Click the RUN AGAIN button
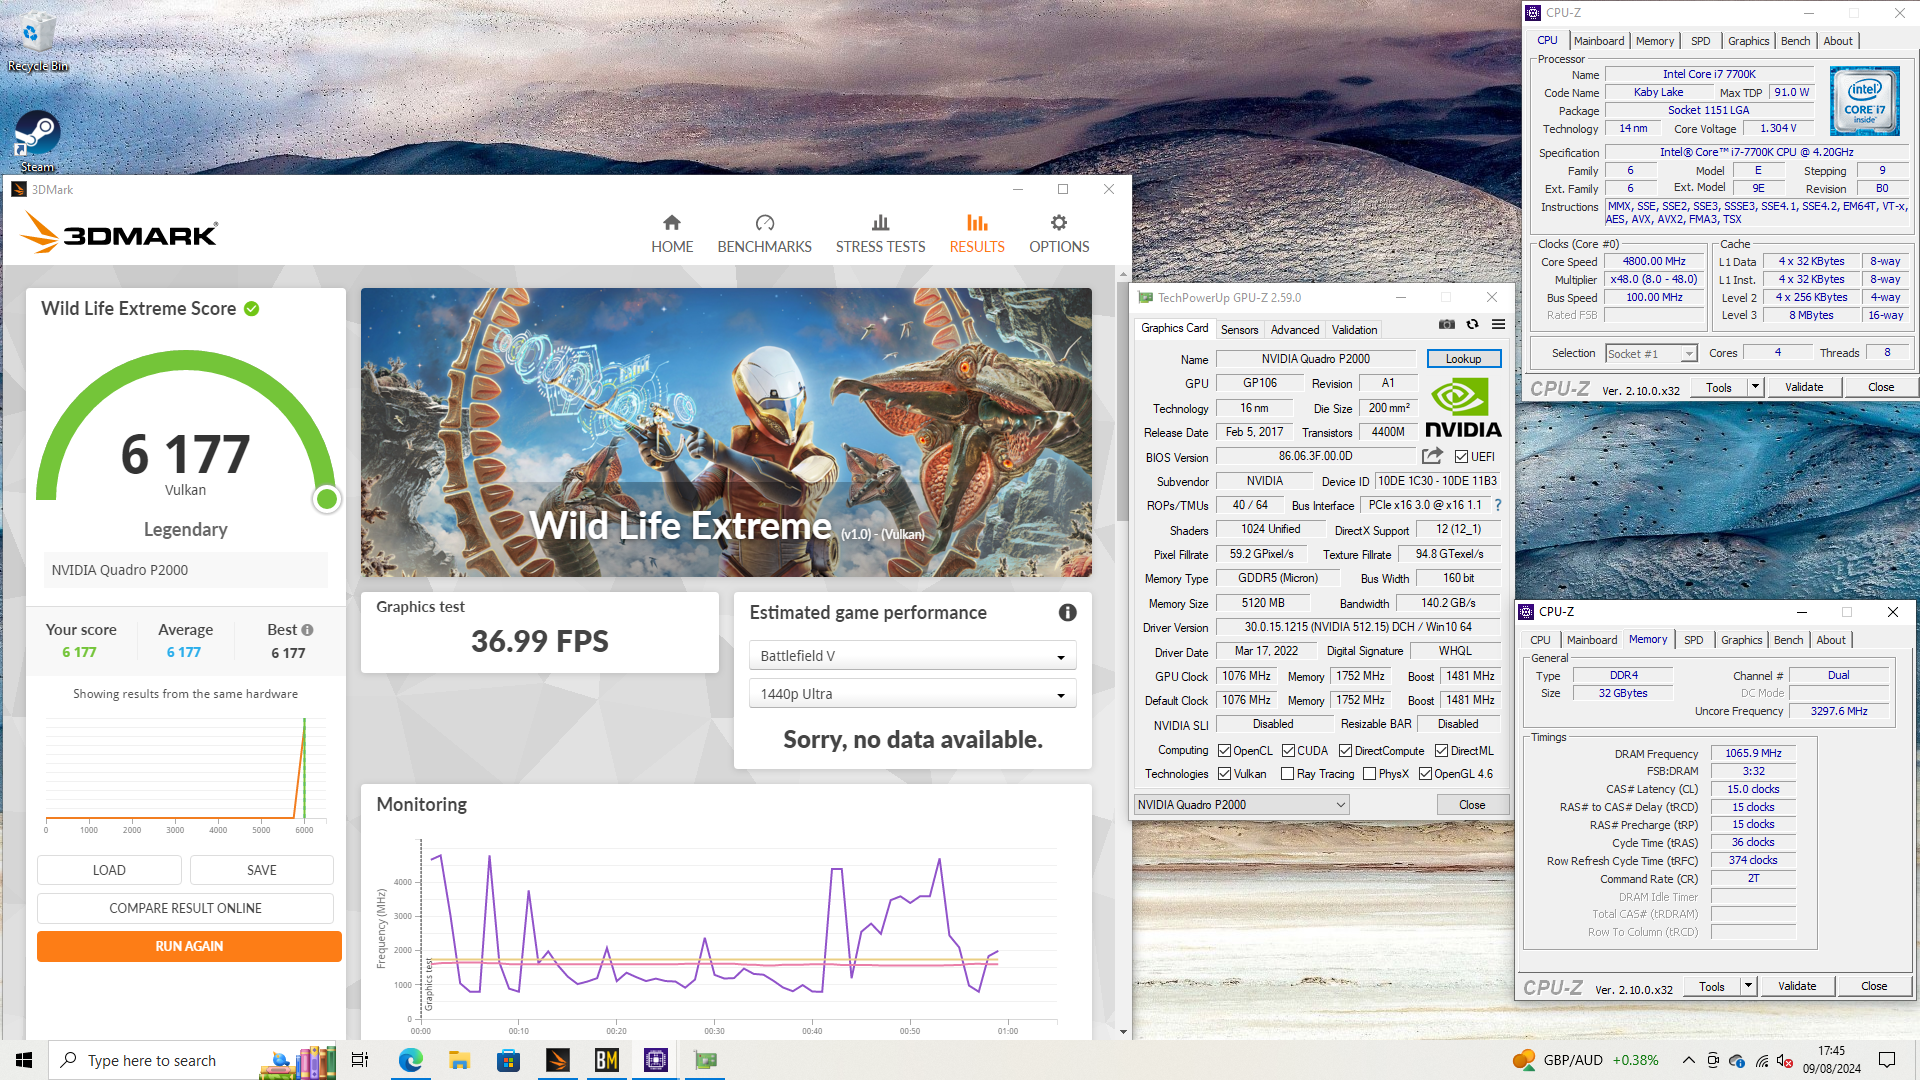 point(189,946)
